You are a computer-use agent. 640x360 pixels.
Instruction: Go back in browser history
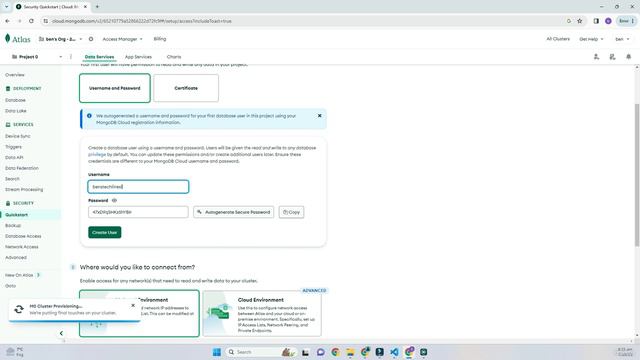(x=7, y=21)
